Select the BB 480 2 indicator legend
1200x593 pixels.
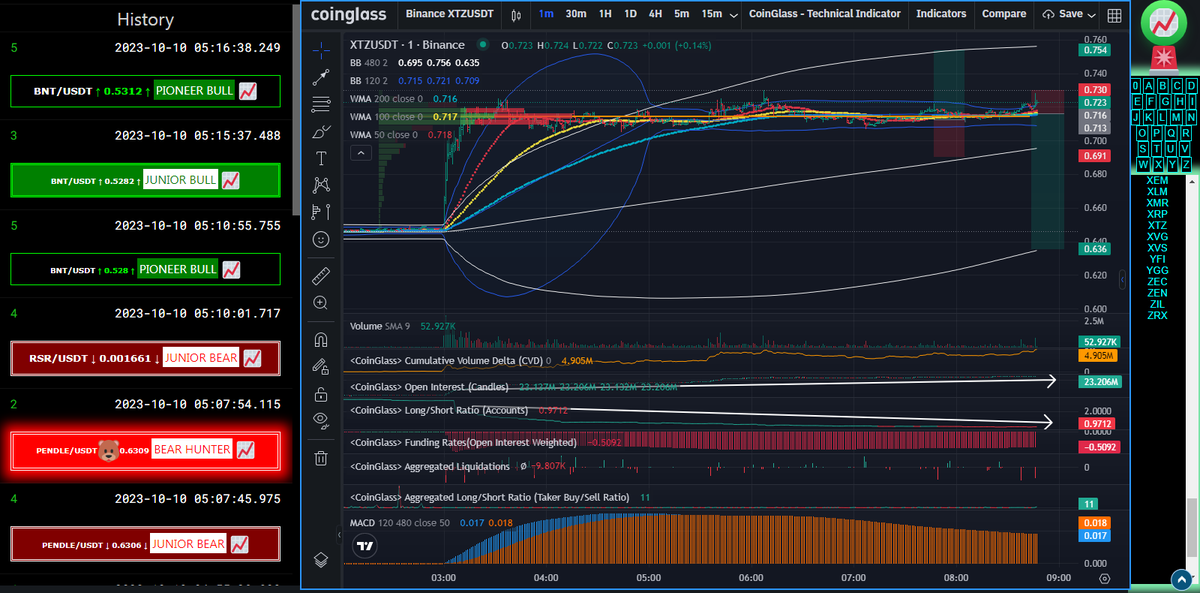click(x=371, y=62)
